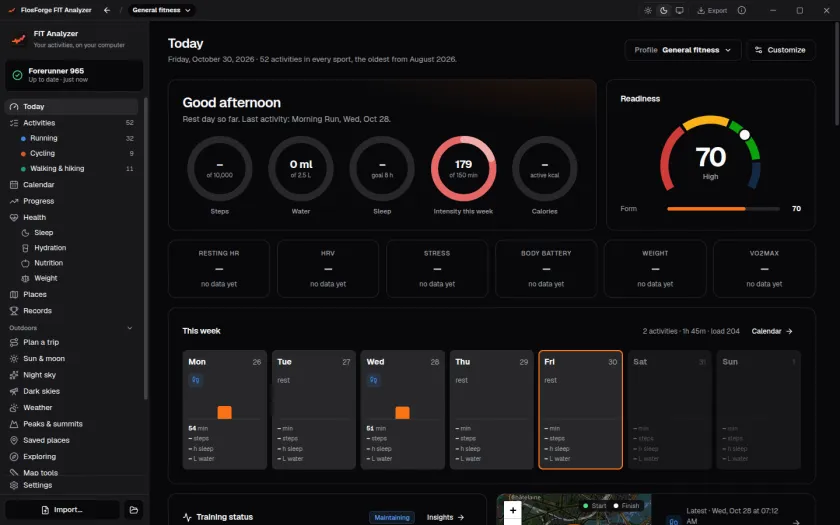Open Plan a trip

[x=71, y=342]
